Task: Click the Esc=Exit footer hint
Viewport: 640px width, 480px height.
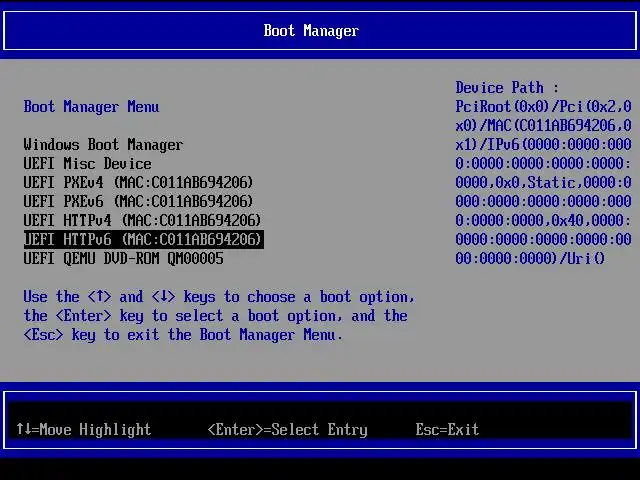Action: tap(447, 429)
